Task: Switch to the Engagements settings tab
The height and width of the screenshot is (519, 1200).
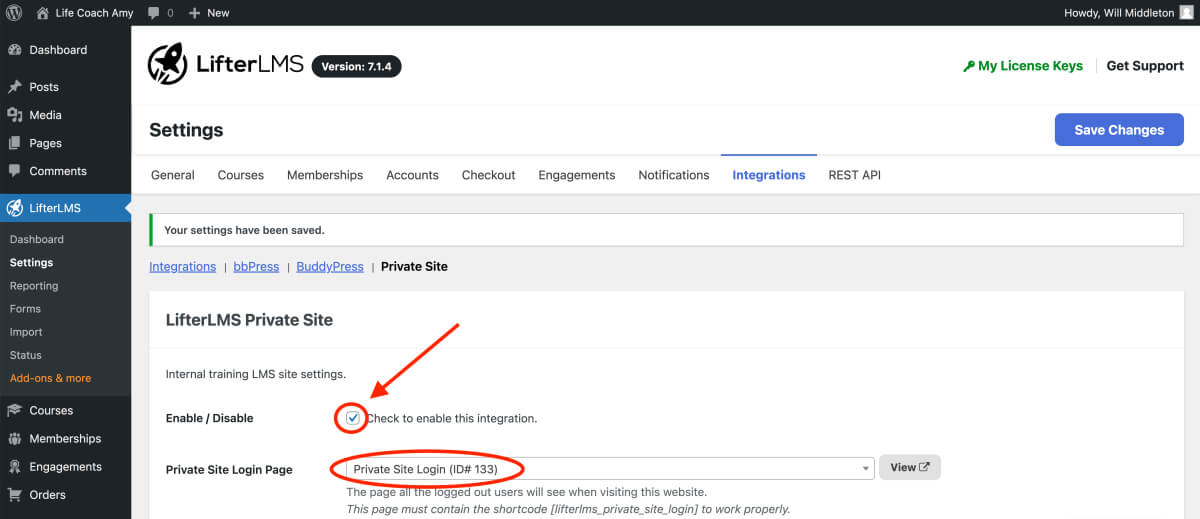Action: [x=577, y=175]
